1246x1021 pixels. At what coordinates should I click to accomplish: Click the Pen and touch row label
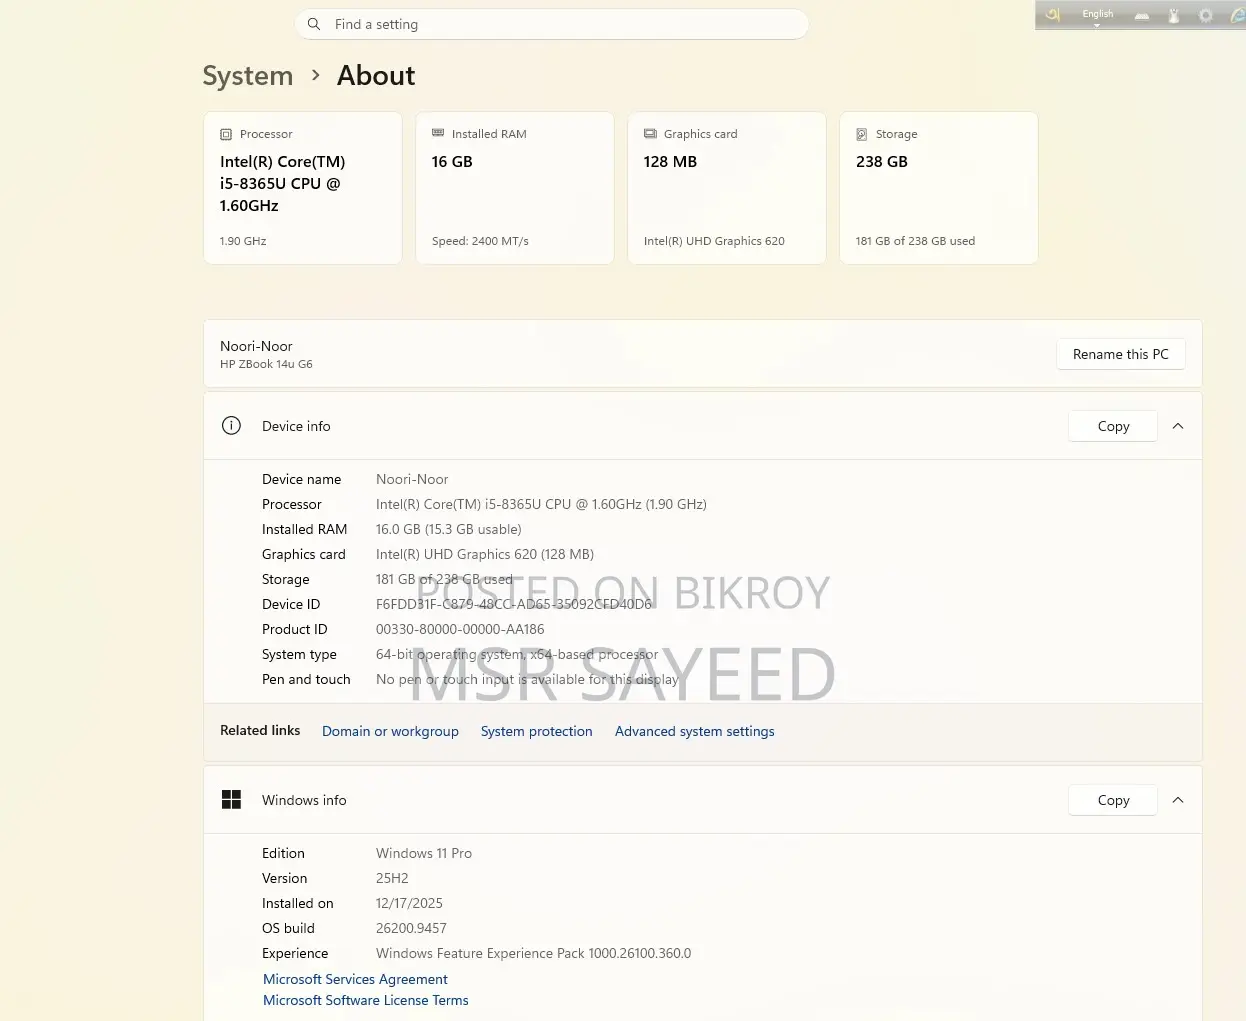point(306,679)
